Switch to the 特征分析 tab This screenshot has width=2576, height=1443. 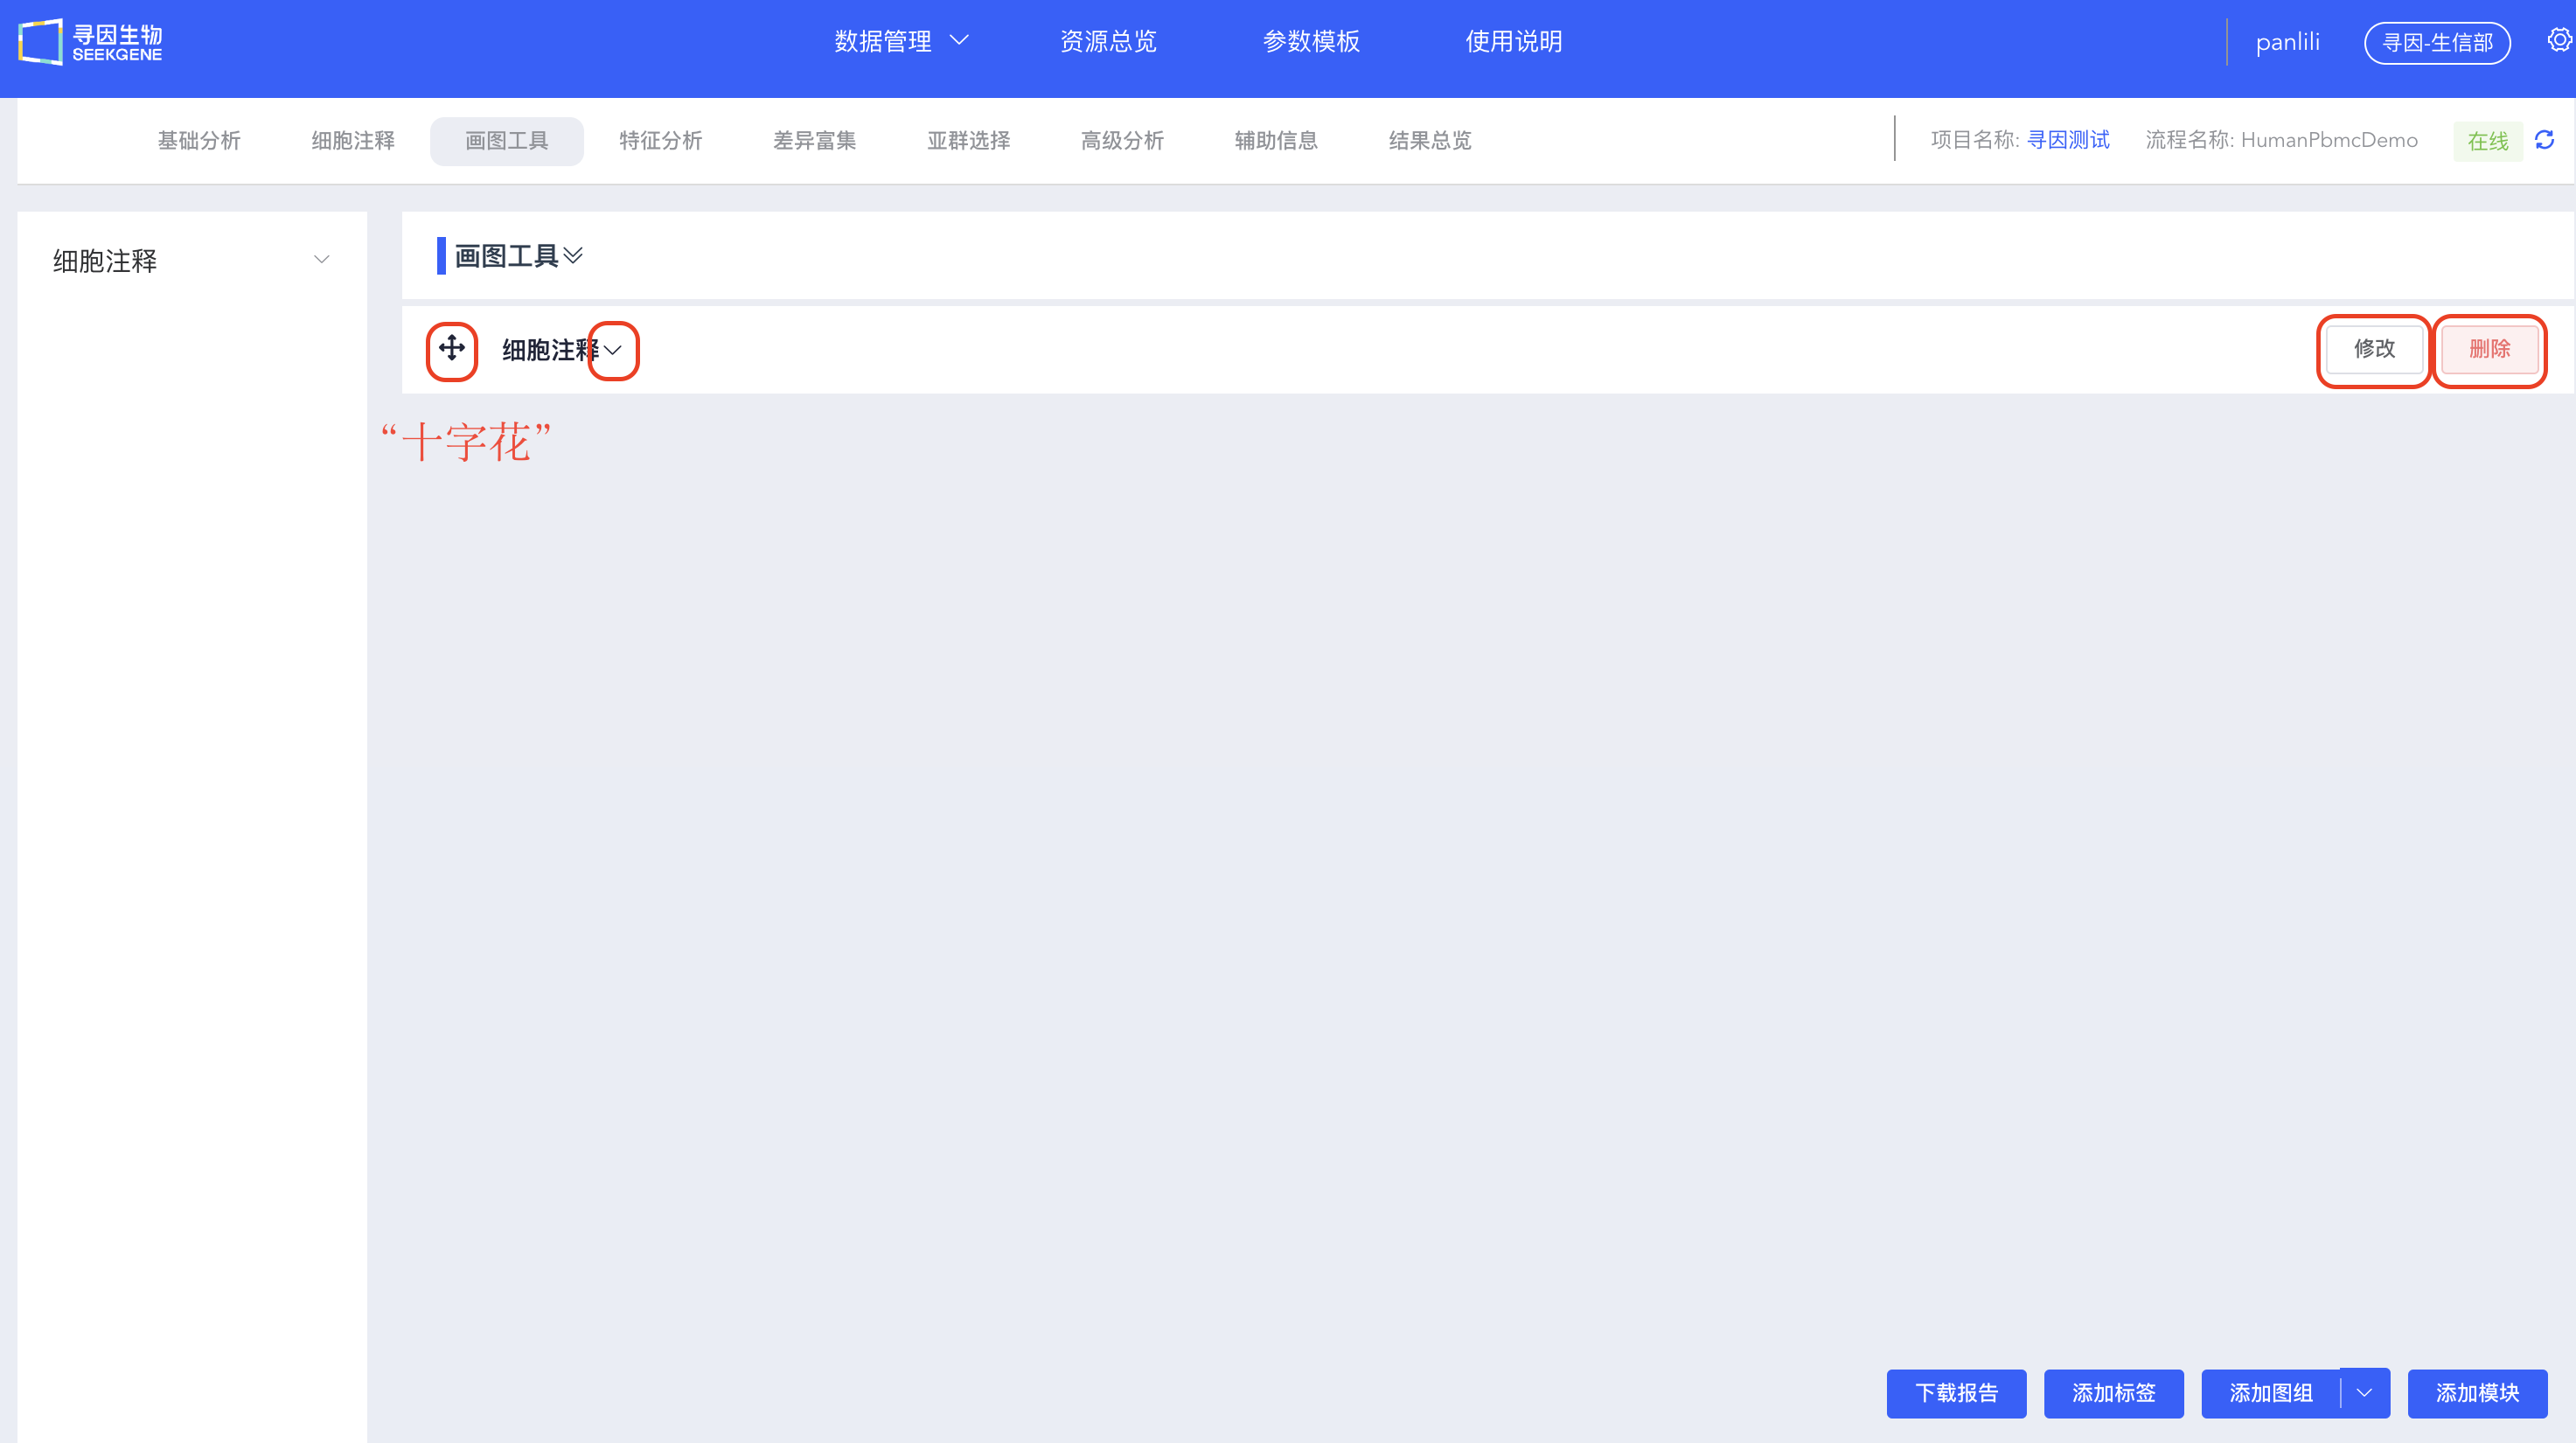[661, 141]
